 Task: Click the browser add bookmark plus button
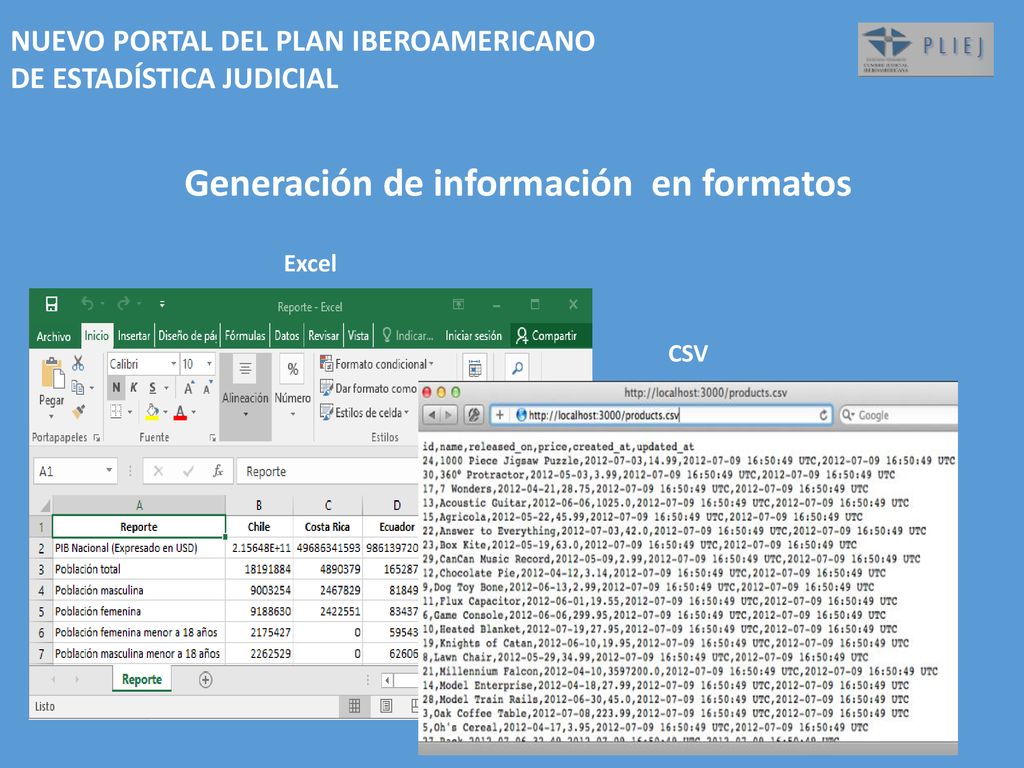tap(500, 415)
